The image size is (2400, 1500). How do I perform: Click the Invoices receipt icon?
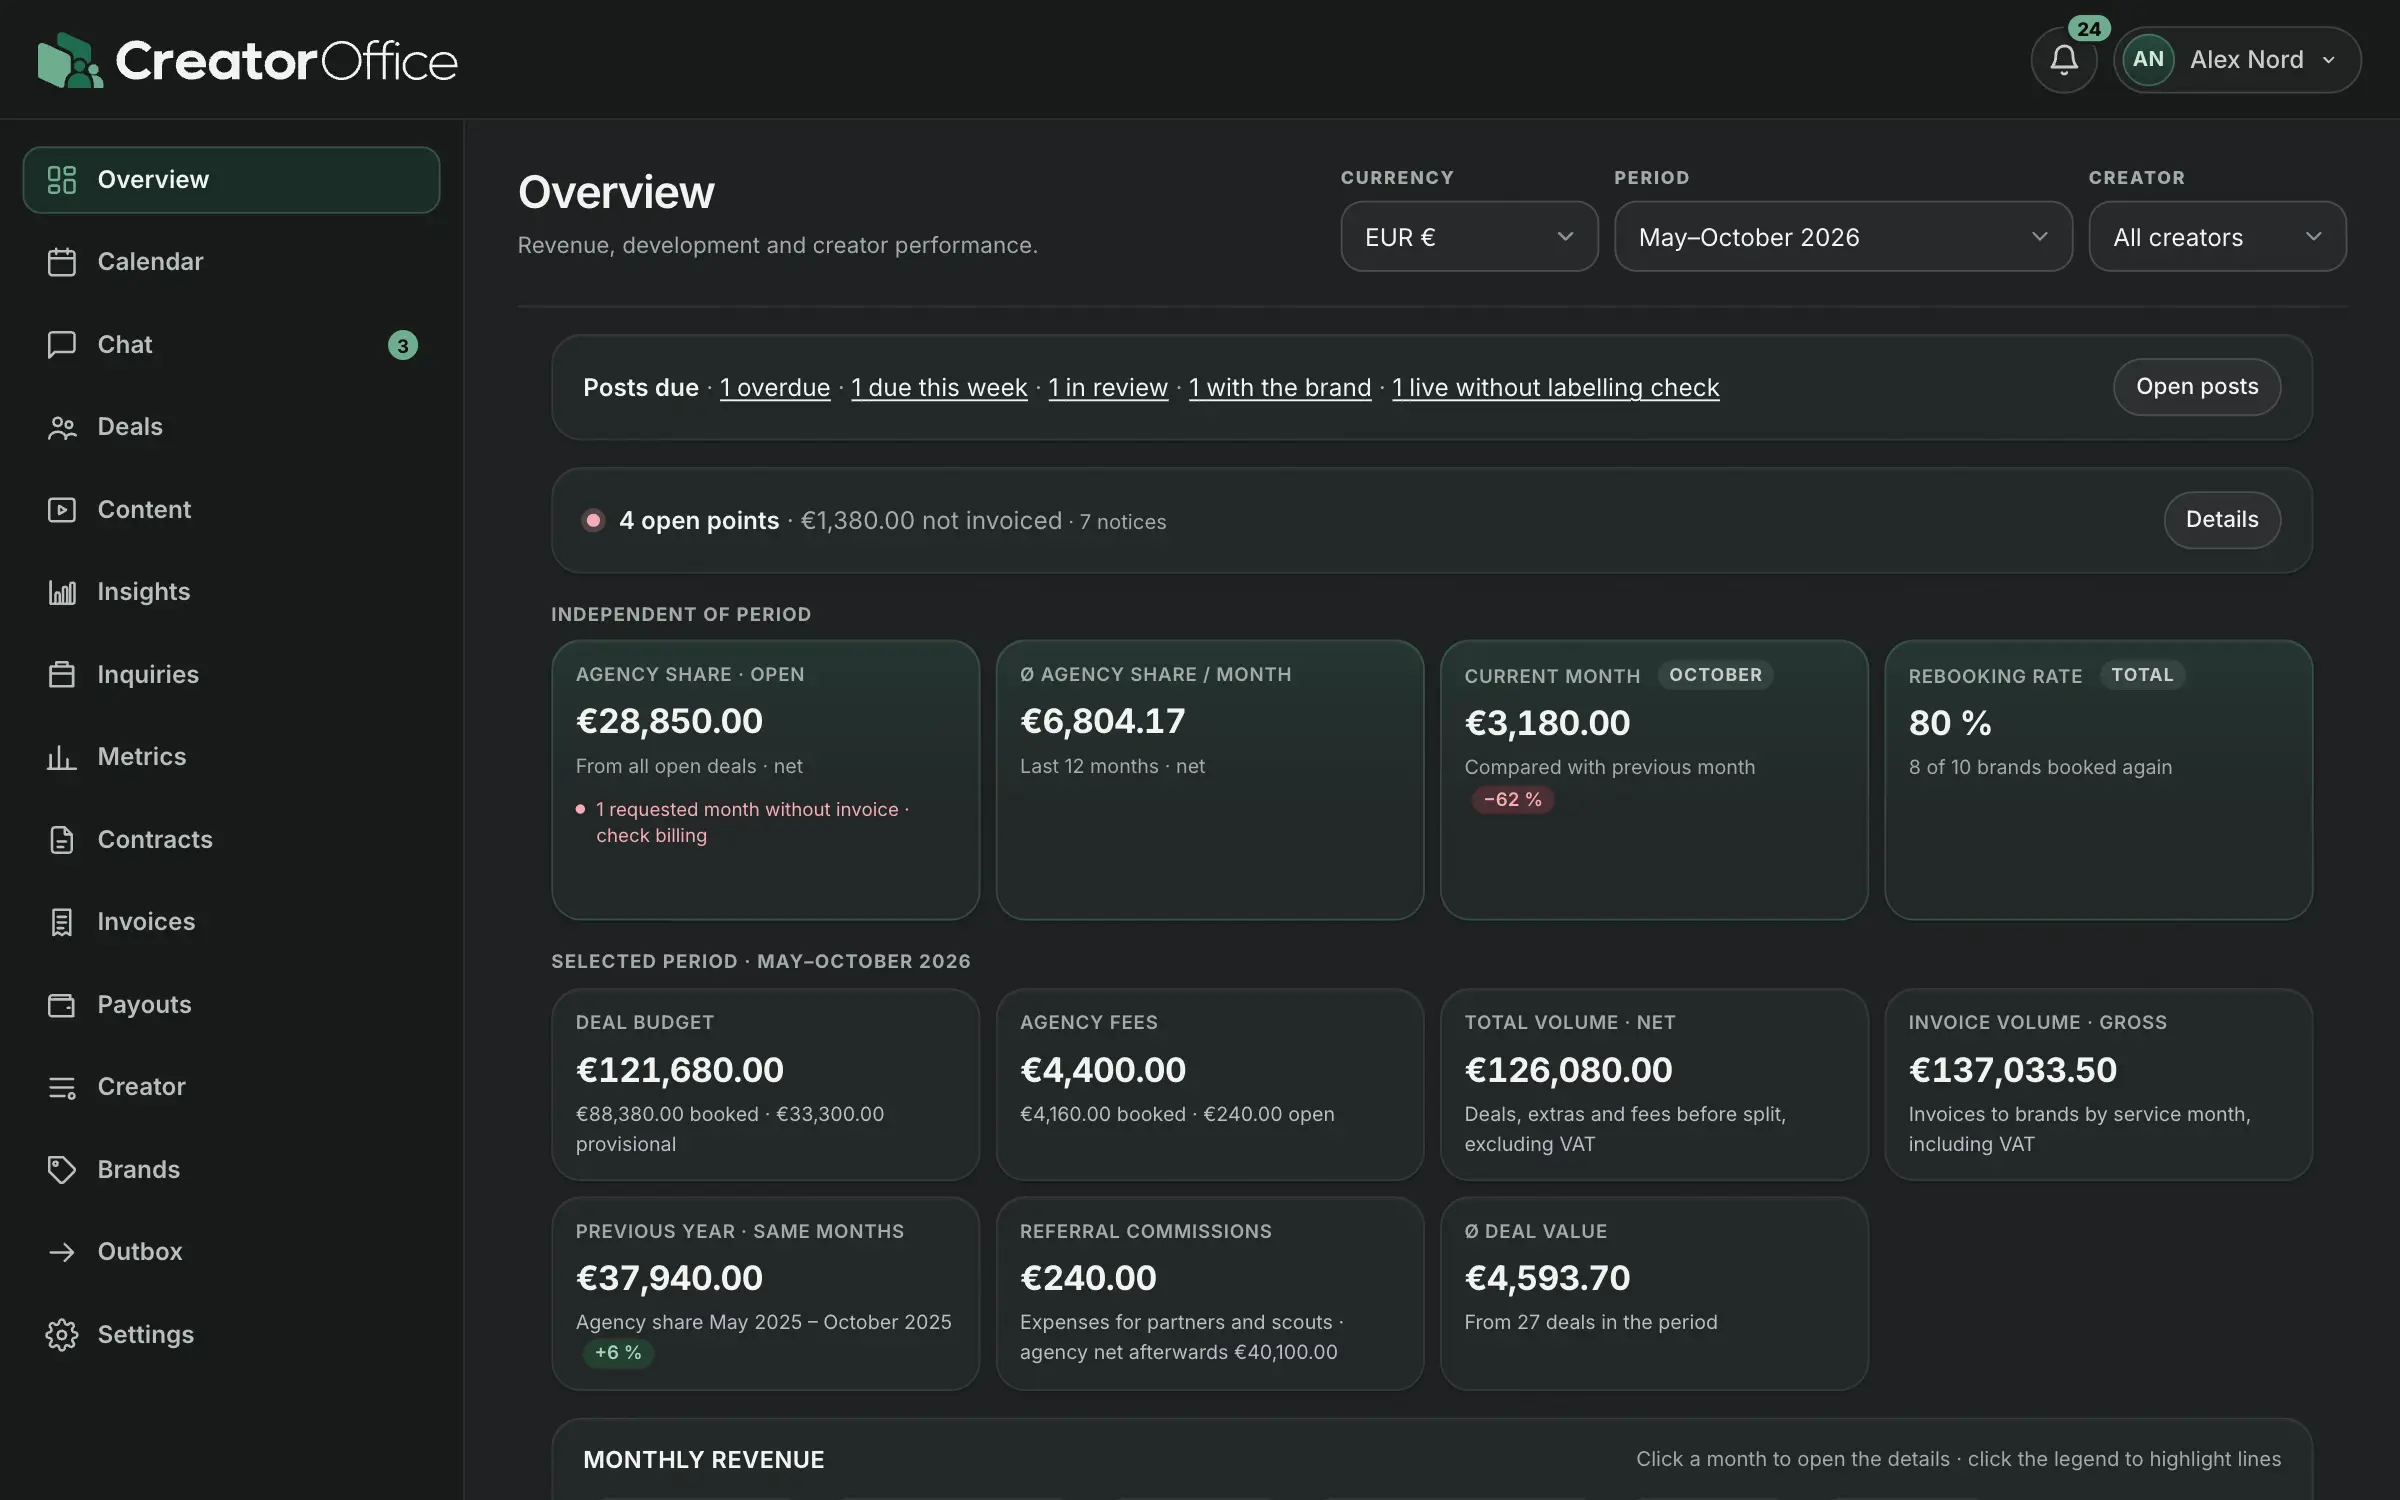click(62, 922)
